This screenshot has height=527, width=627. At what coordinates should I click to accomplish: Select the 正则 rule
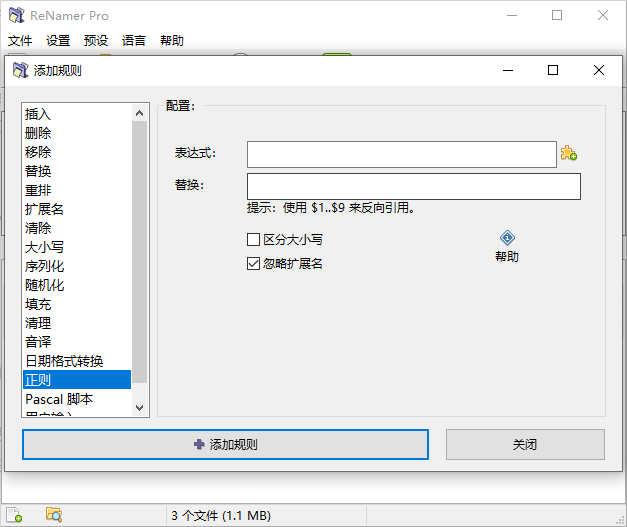77,379
